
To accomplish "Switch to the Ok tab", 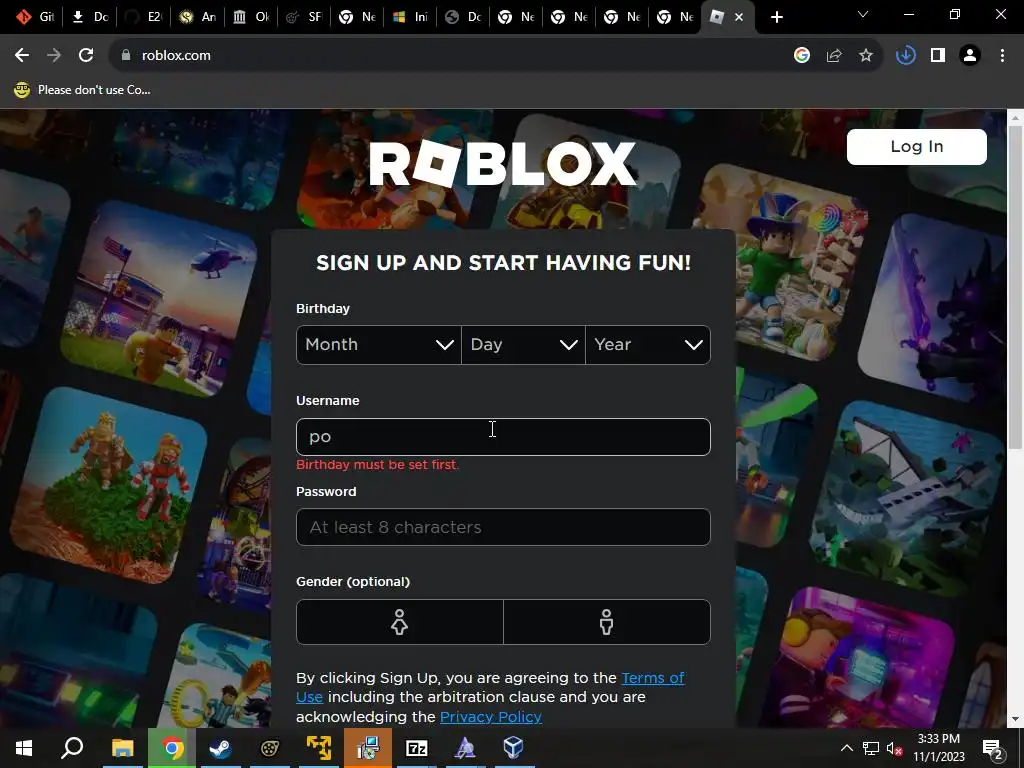I will (x=251, y=17).
